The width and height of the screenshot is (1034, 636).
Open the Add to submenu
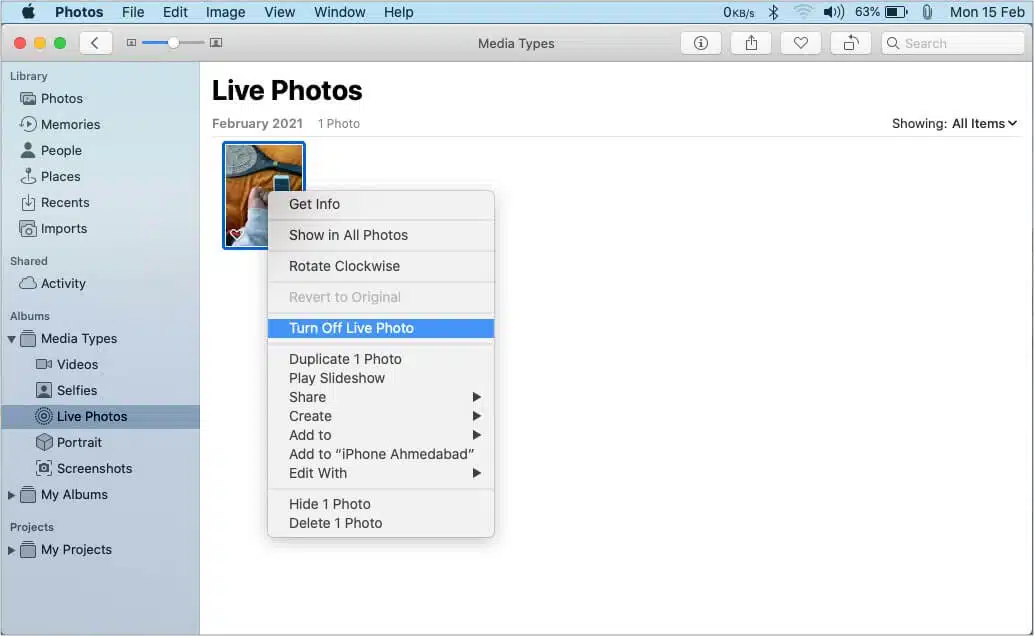(380, 435)
